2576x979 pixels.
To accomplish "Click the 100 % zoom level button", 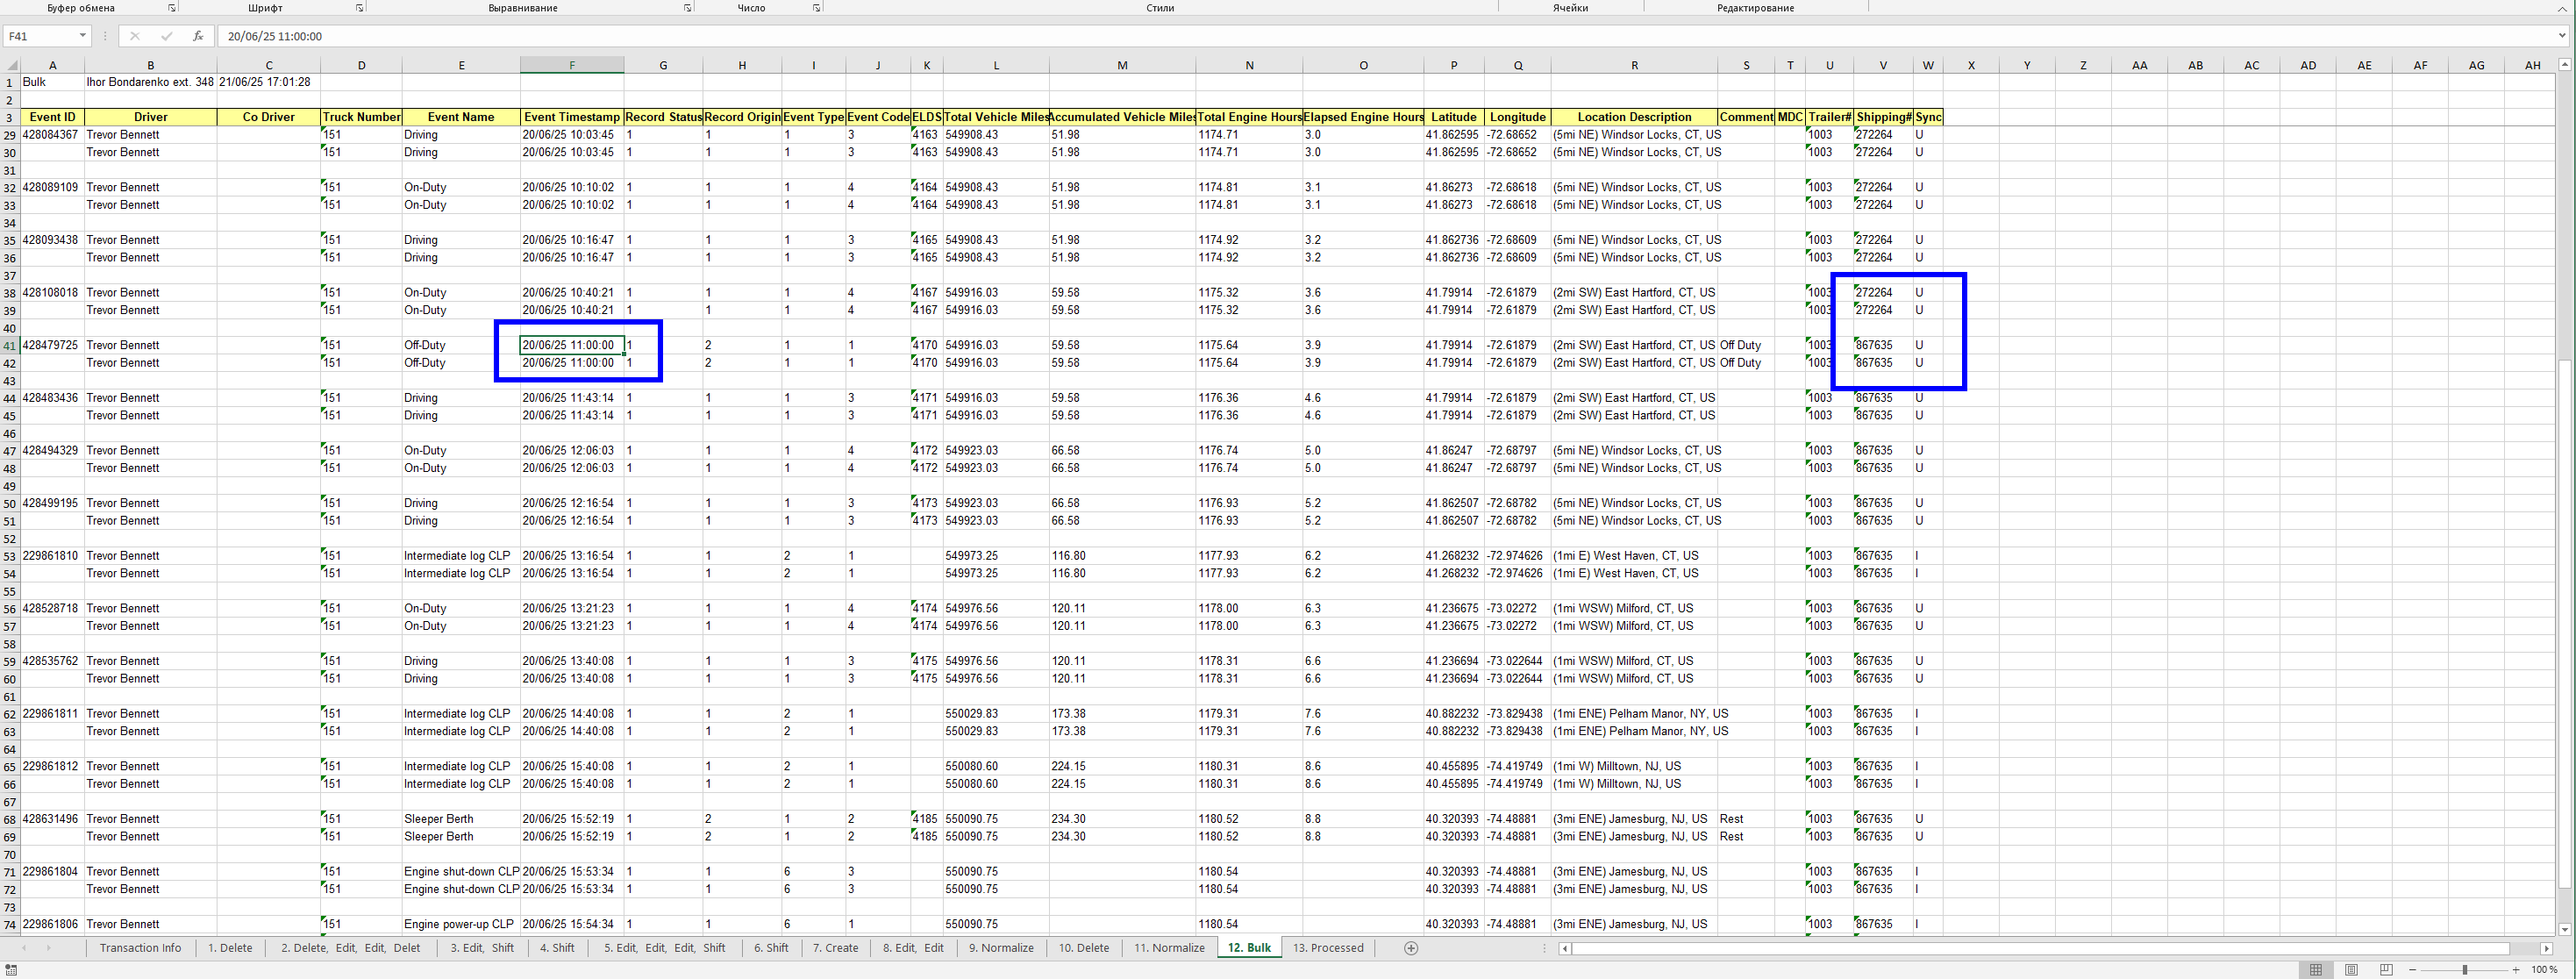I will coord(2544,970).
